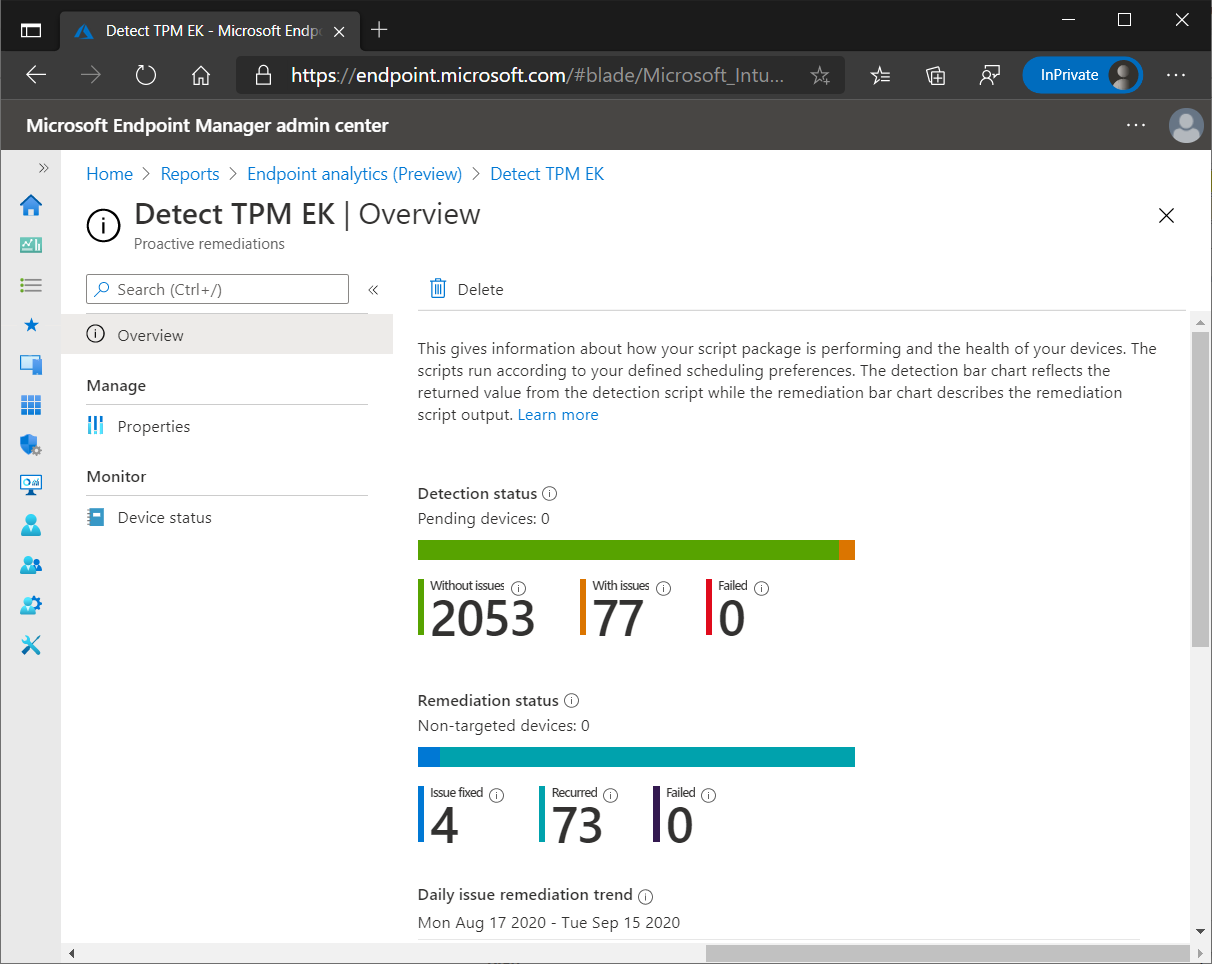Go to Home breadcrumb link

pos(109,174)
